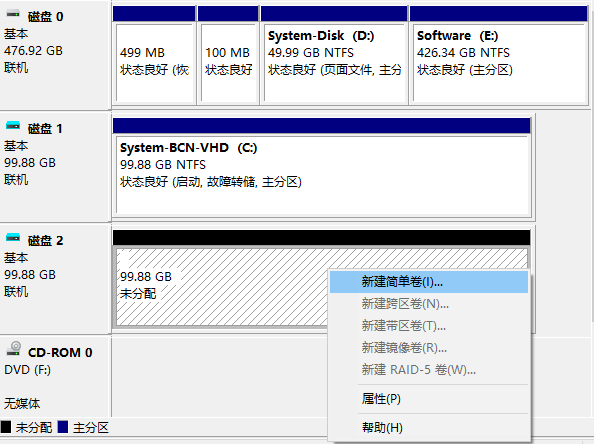The image size is (594, 444).
Task: Click the 99.88 GB size under 磁盘 1
Action: coord(30,163)
